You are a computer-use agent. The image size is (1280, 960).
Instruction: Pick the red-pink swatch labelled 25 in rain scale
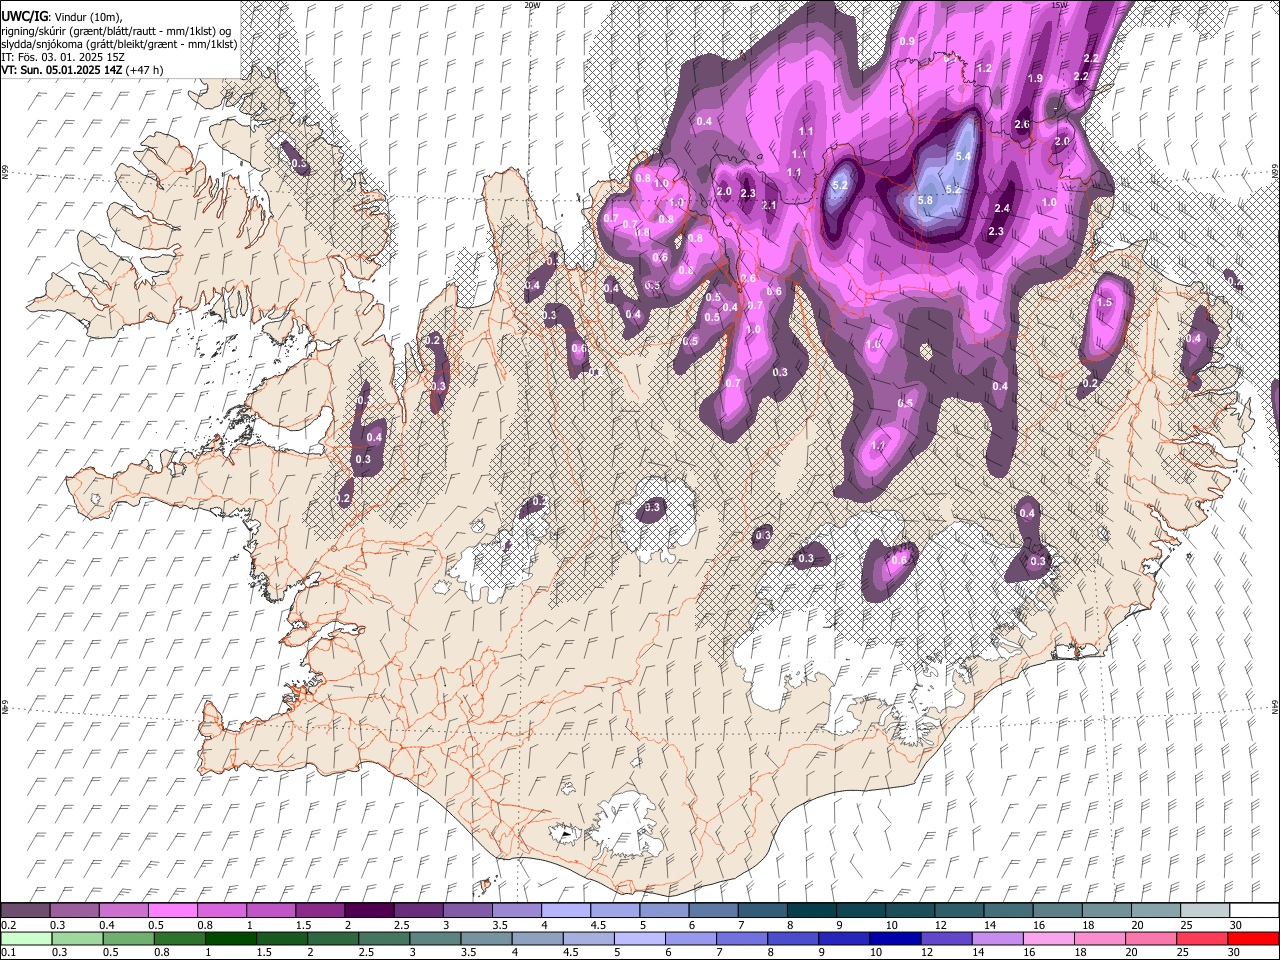click(1204, 938)
